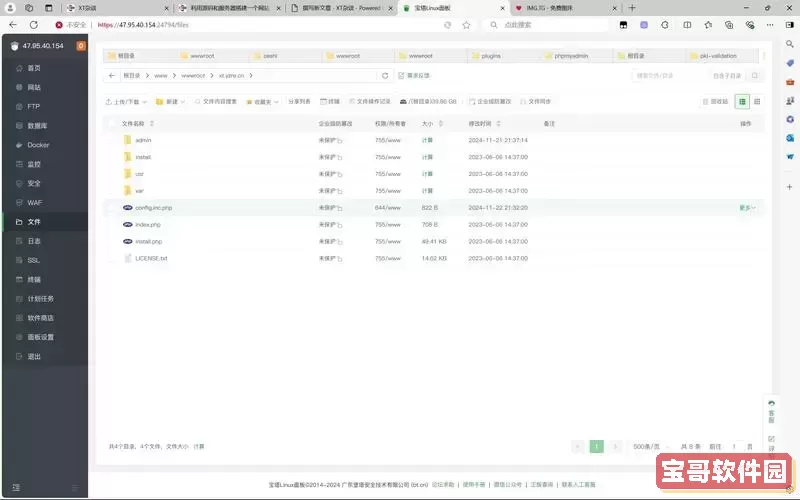The height and width of the screenshot is (500, 800).
Task: Sort by 大小 column arrows
Action: coord(441,124)
